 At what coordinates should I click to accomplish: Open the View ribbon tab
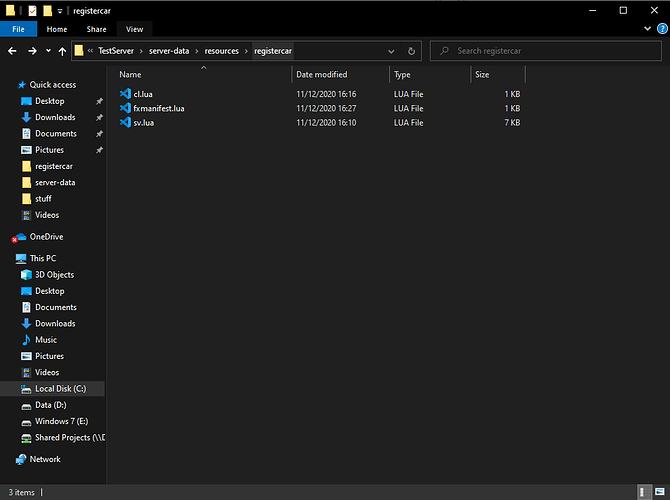[134, 29]
